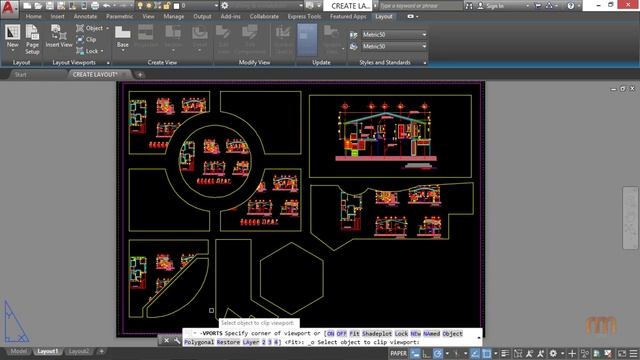Image resolution: width=640 pixels, height=360 pixels.
Task: Toggle object snap tracking in status bar
Action: click(x=475, y=353)
